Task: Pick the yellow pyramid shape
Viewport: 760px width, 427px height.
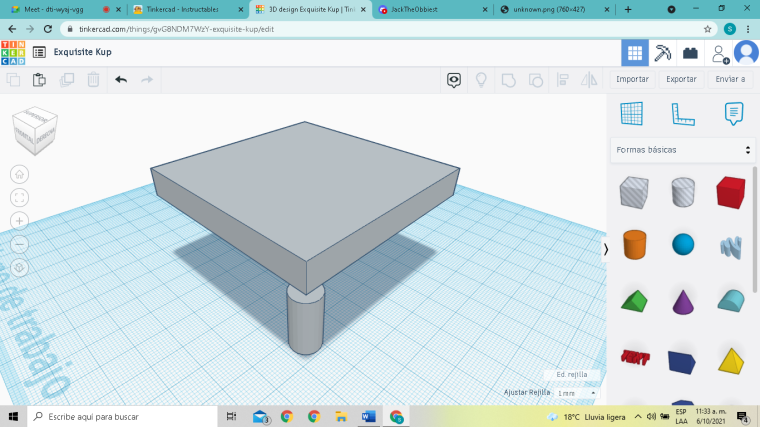Action: [731, 361]
